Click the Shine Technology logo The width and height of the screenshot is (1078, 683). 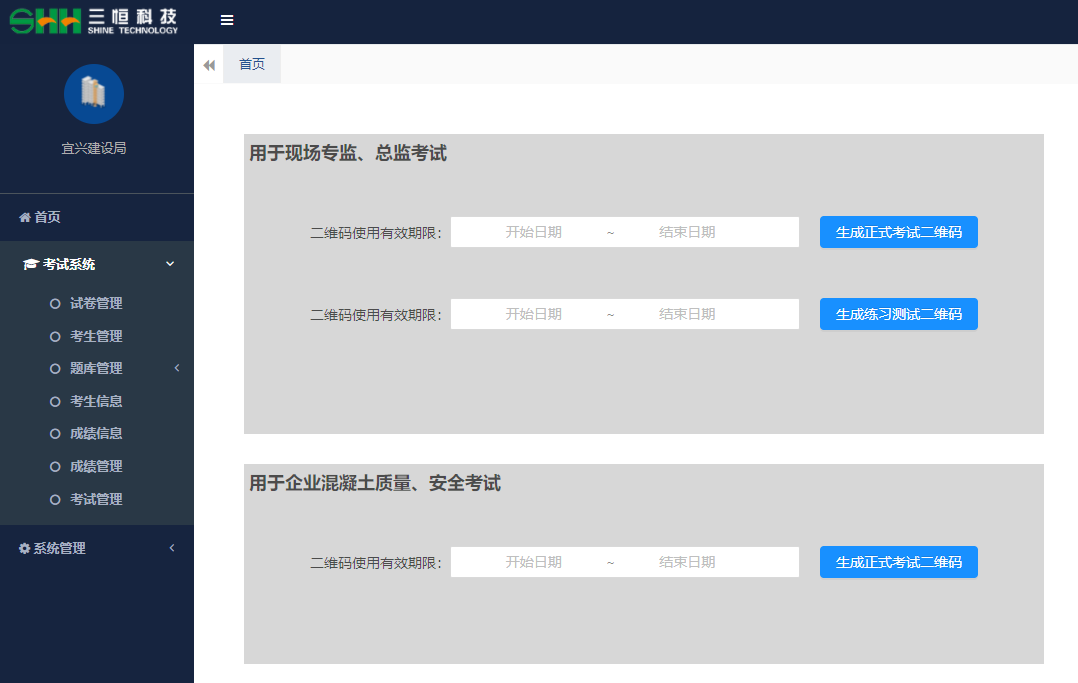coord(94,20)
